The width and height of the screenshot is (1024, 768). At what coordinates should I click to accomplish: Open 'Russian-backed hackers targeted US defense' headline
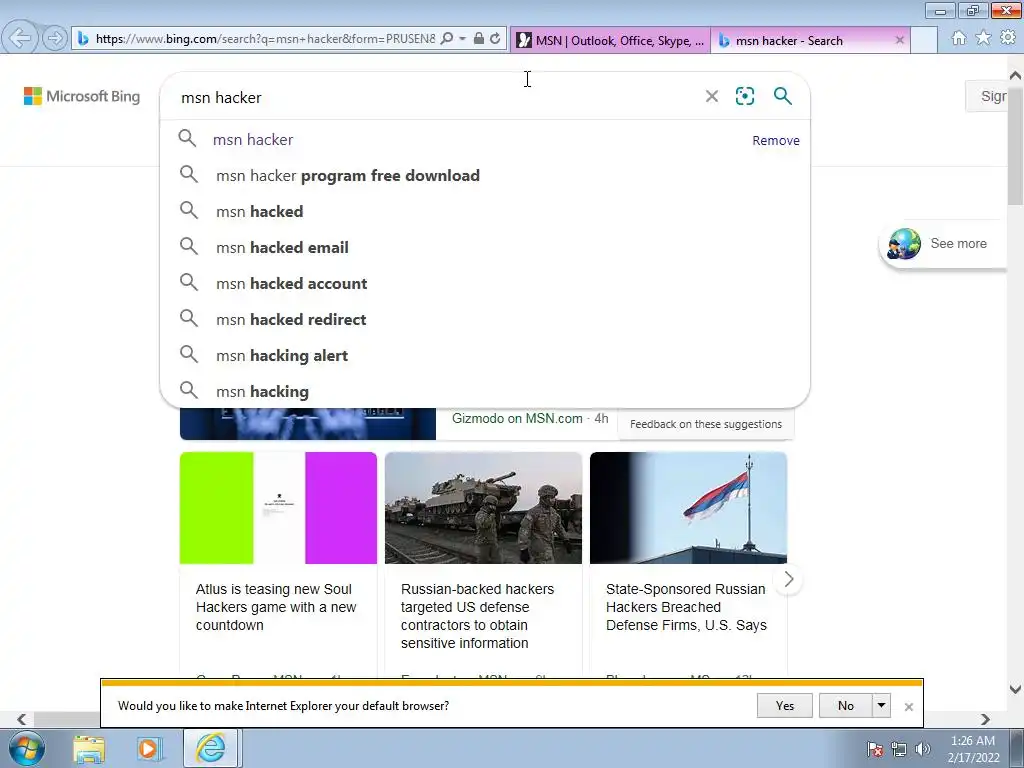coord(477,616)
